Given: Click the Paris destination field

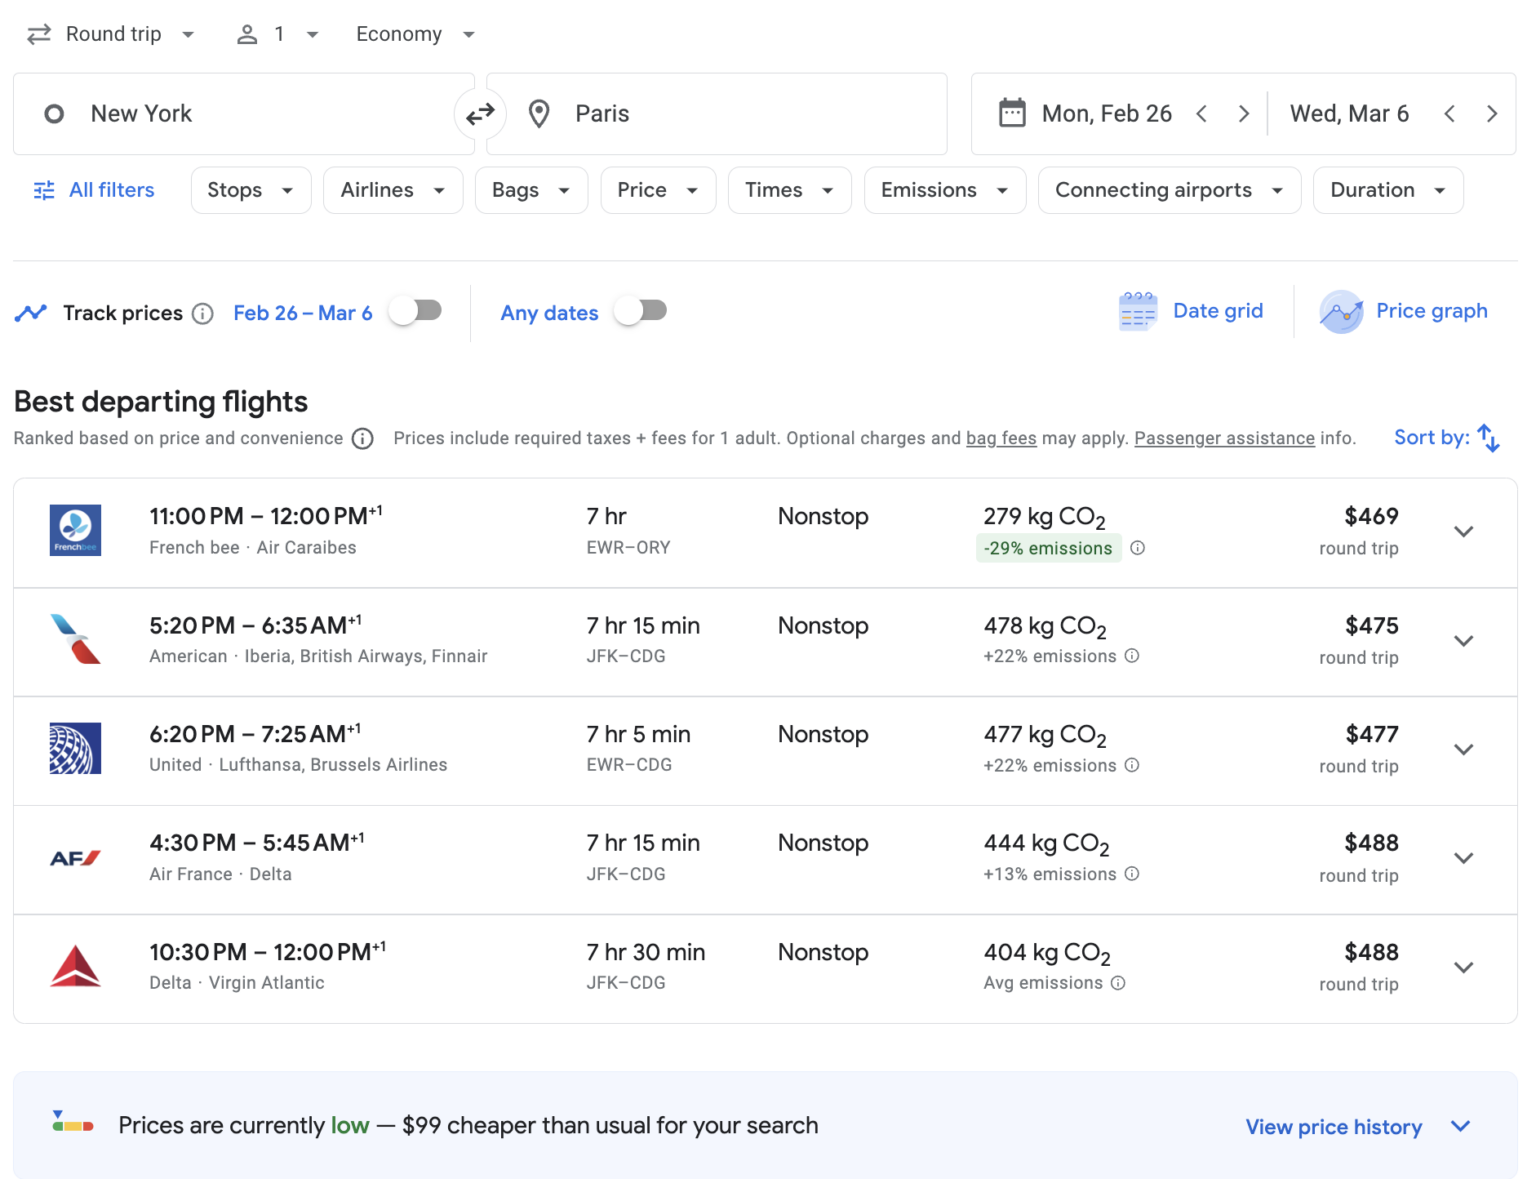Looking at the screenshot, I should 717,113.
